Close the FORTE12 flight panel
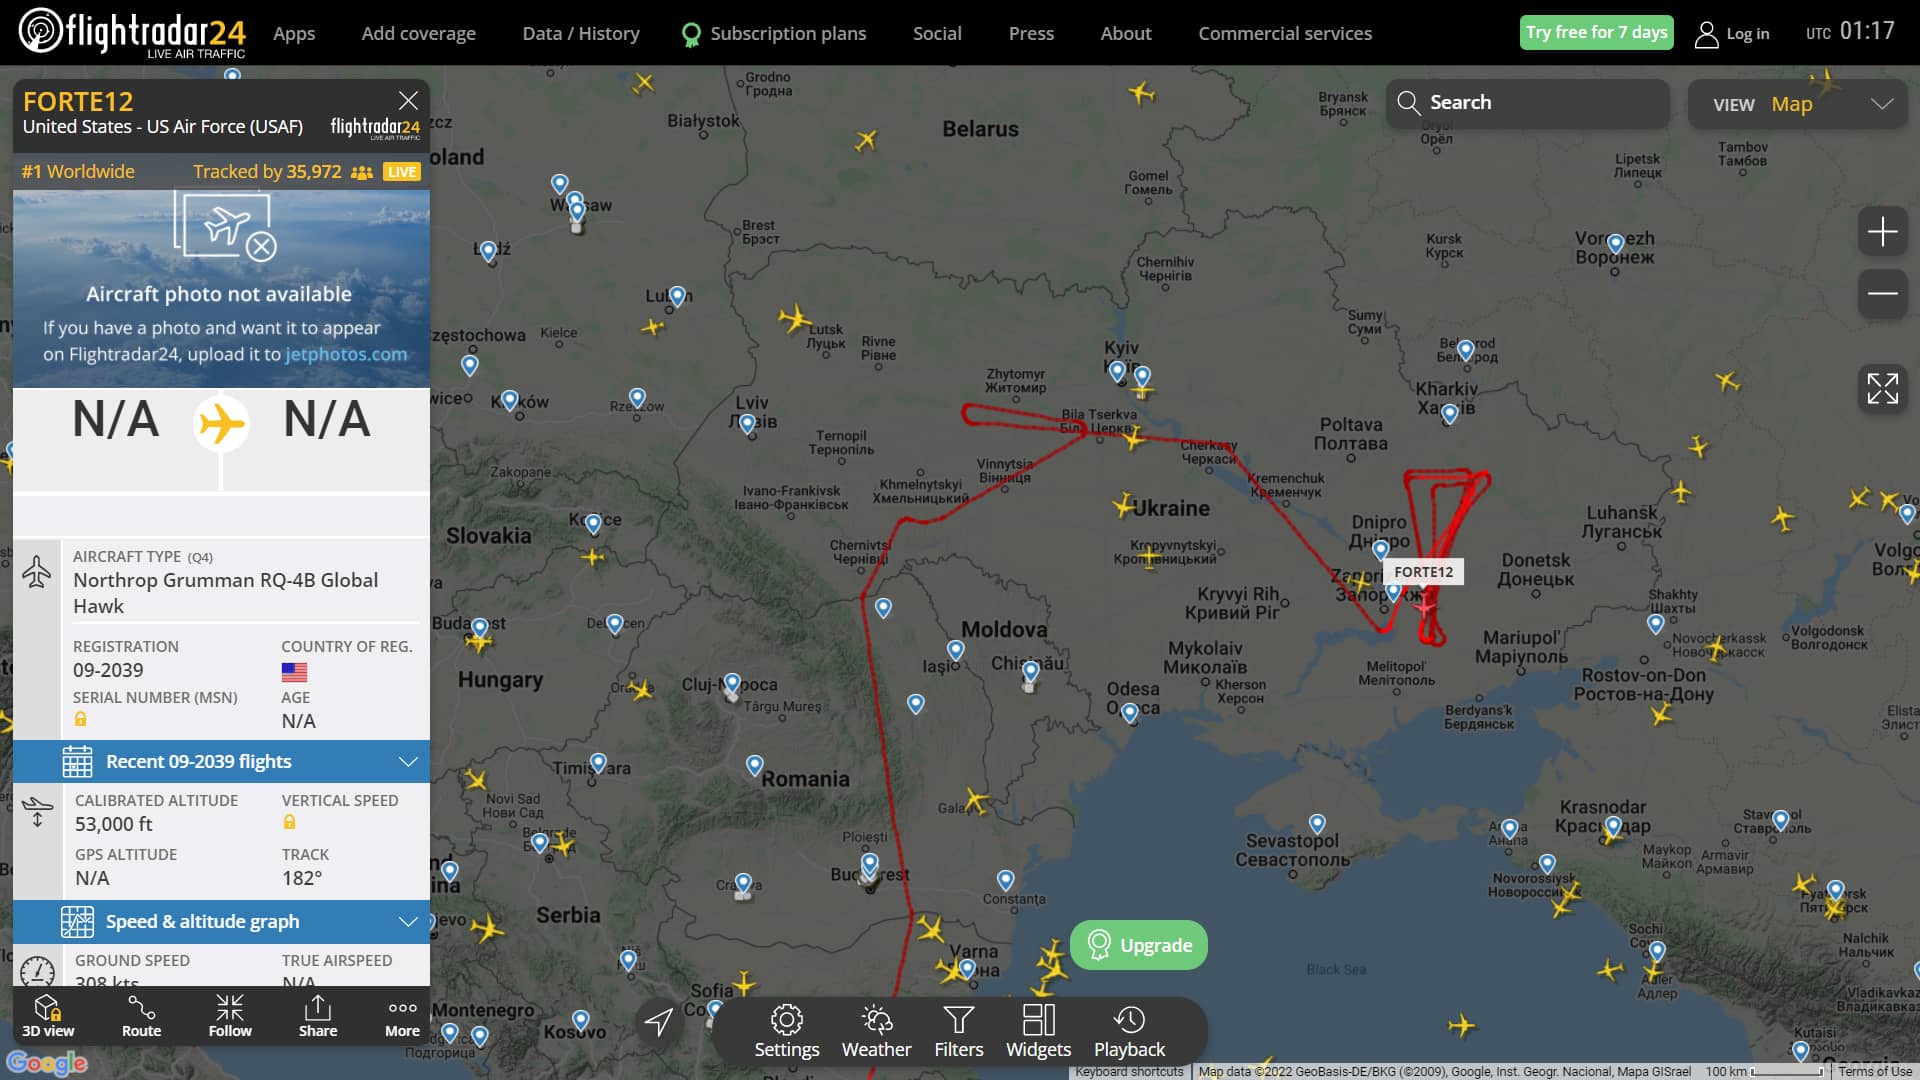The height and width of the screenshot is (1080, 1920). coord(408,100)
